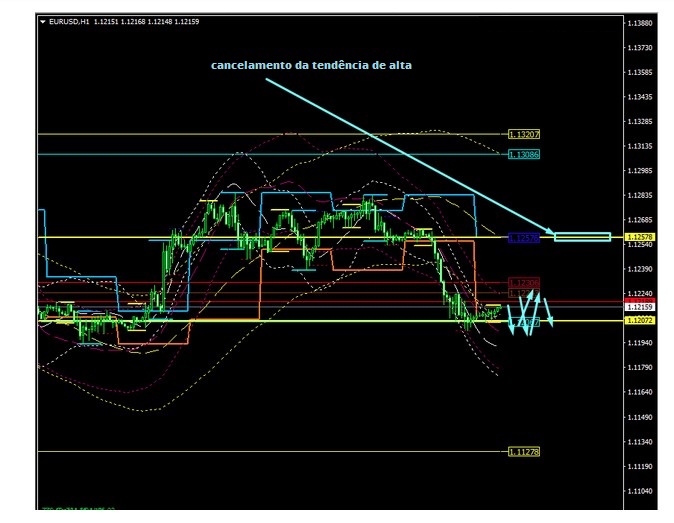Screen dimensions: 674x523
Task: Click the 1.12072 highlighted price on axis
Action: click(640, 321)
